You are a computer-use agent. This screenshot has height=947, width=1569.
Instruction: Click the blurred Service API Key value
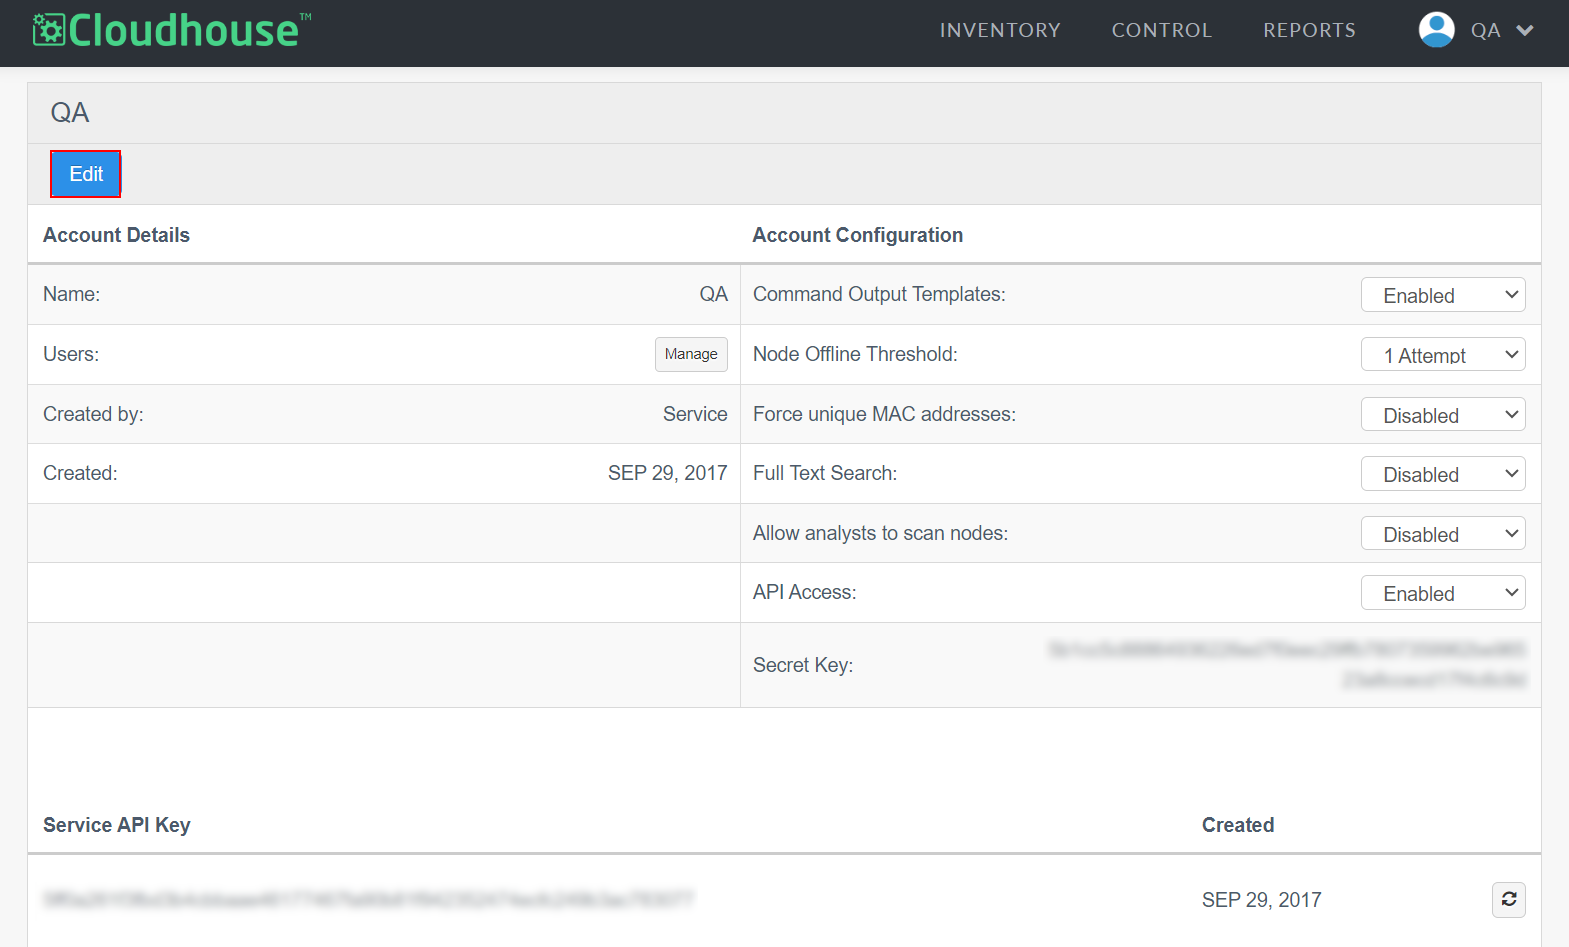point(368,900)
